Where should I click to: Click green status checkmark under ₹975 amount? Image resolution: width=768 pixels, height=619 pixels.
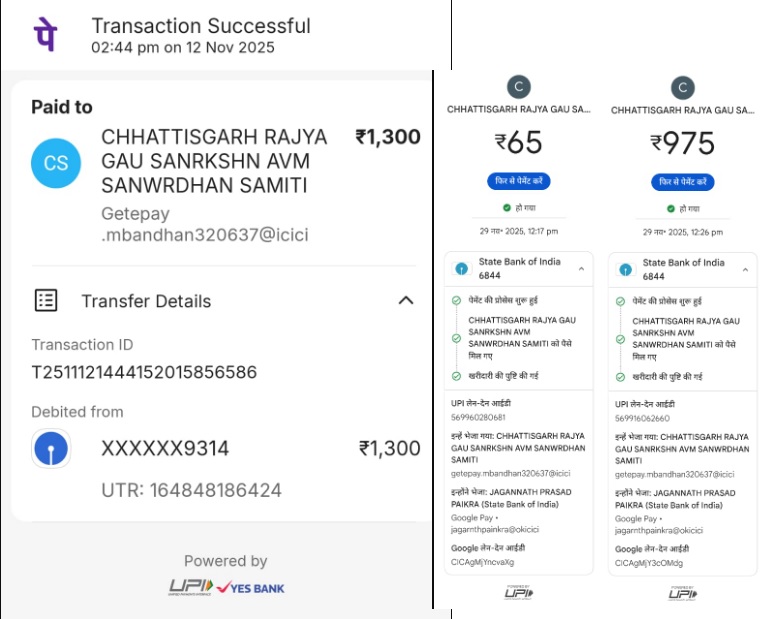point(671,208)
